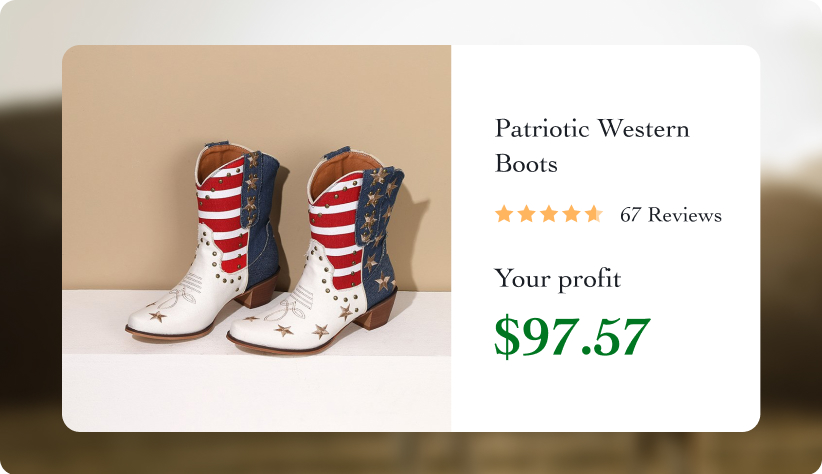Click the first rating star
The height and width of the screenshot is (474, 822).
coord(504,214)
